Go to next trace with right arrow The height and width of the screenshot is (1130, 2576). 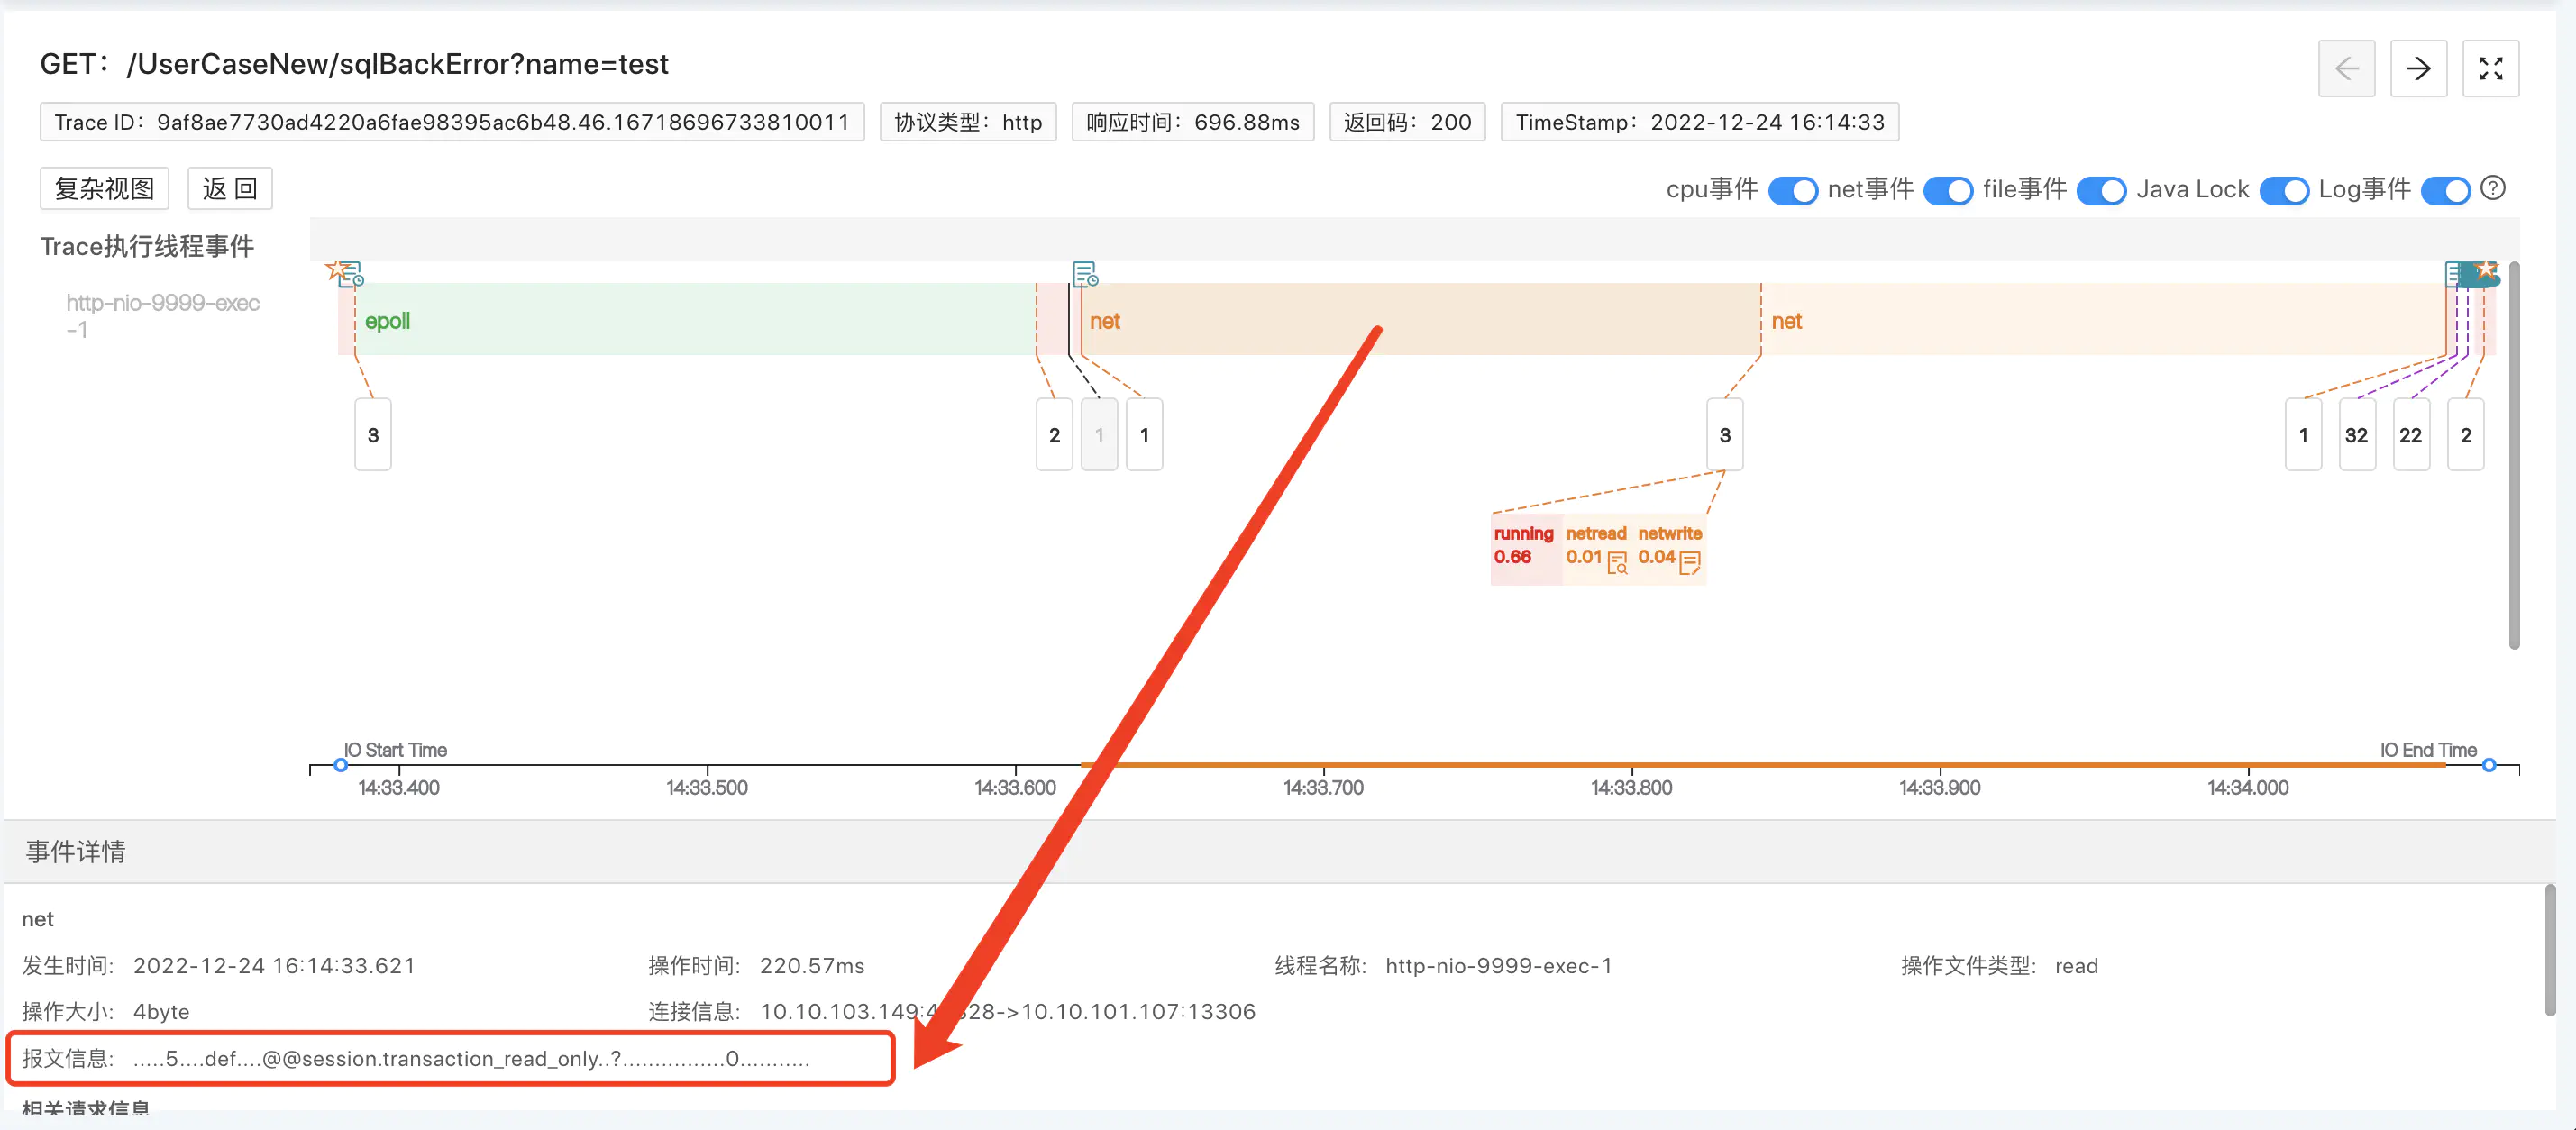2418,69
